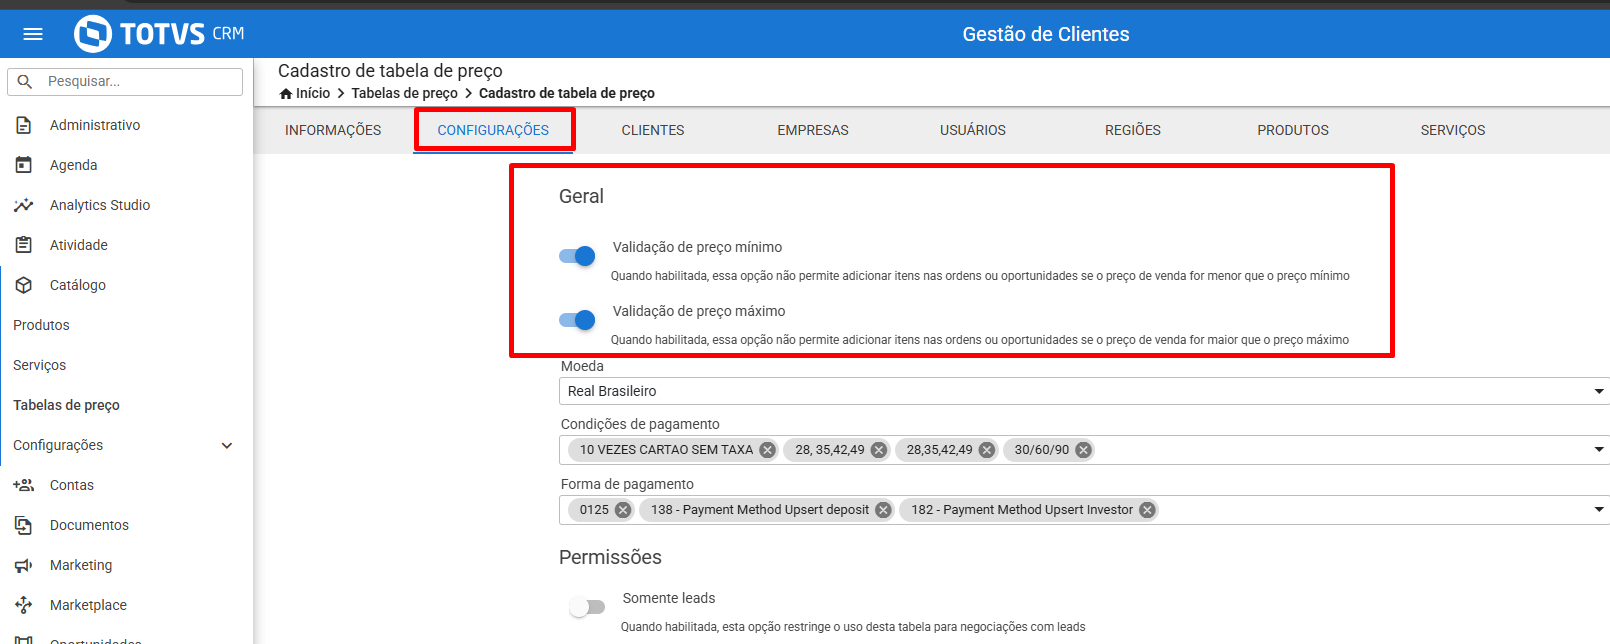Click the Analytics Studio chart icon
This screenshot has width=1610, height=644.
pos(24,205)
